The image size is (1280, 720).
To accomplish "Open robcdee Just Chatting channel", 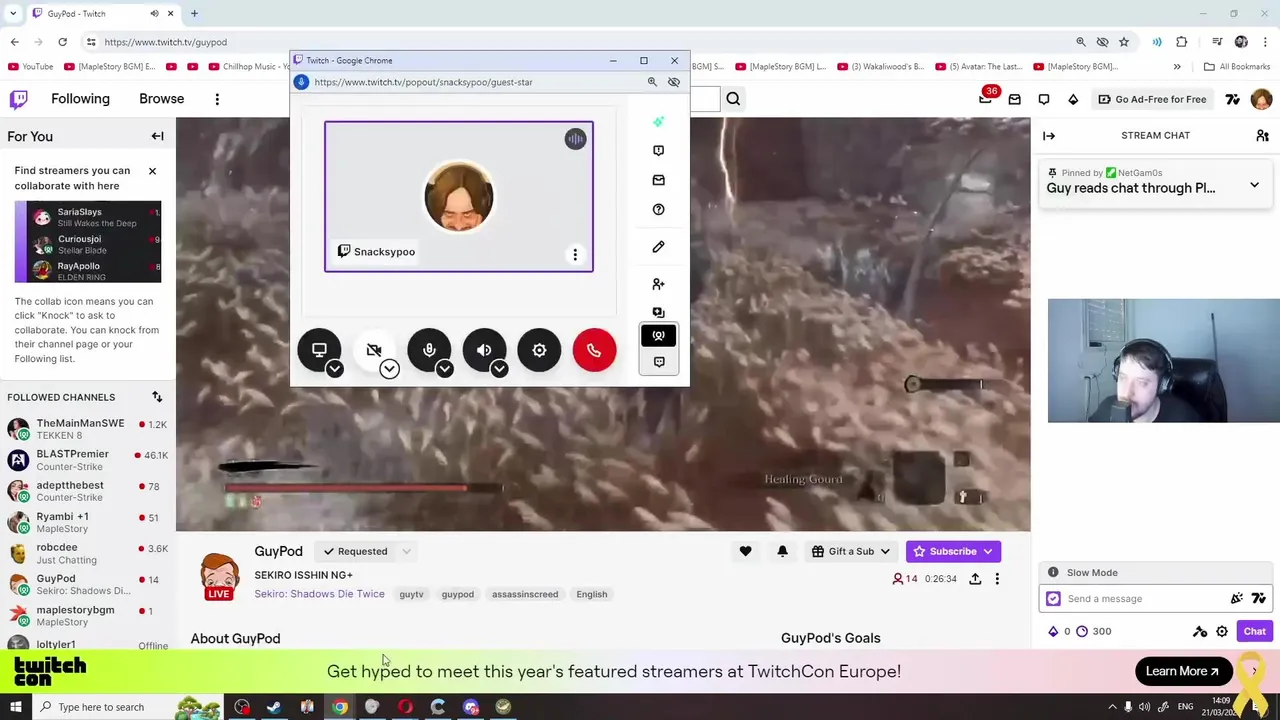I will click(87, 553).
